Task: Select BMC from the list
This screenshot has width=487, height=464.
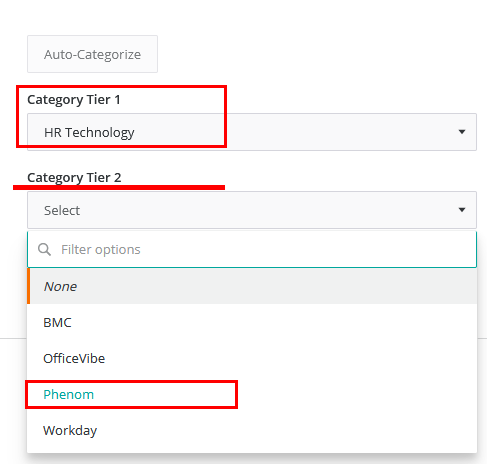Action: [x=252, y=322]
